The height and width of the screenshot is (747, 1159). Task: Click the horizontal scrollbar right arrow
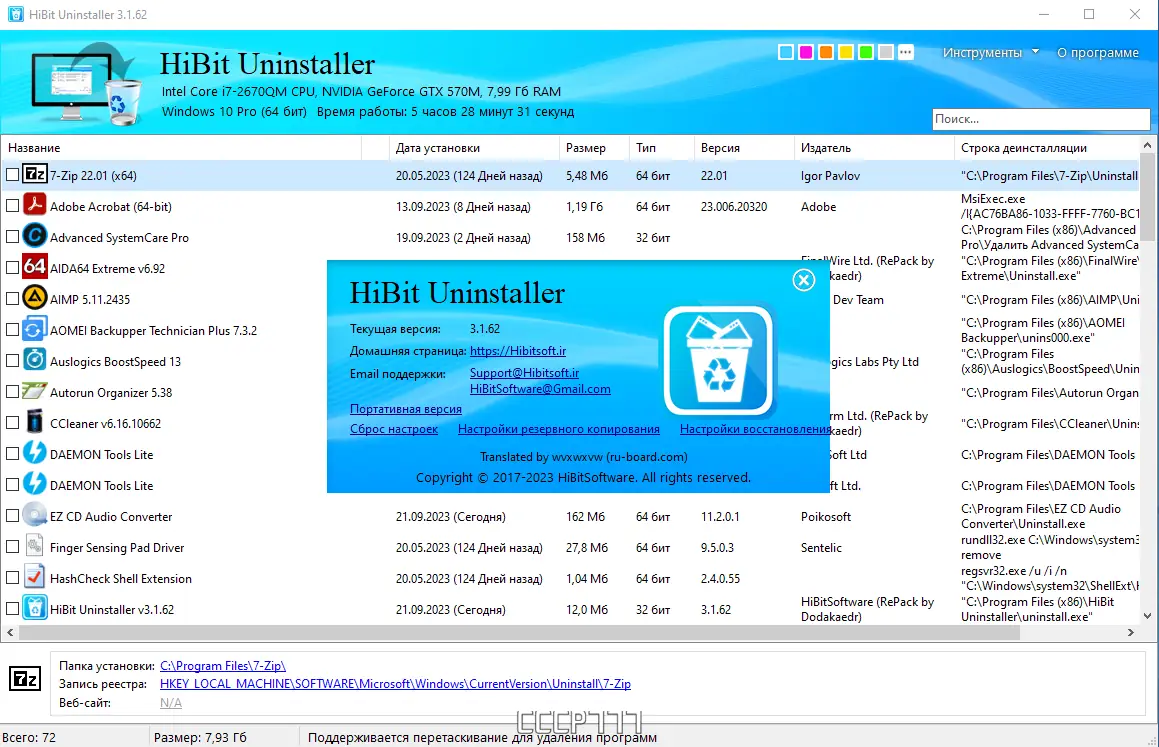coord(1130,632)
